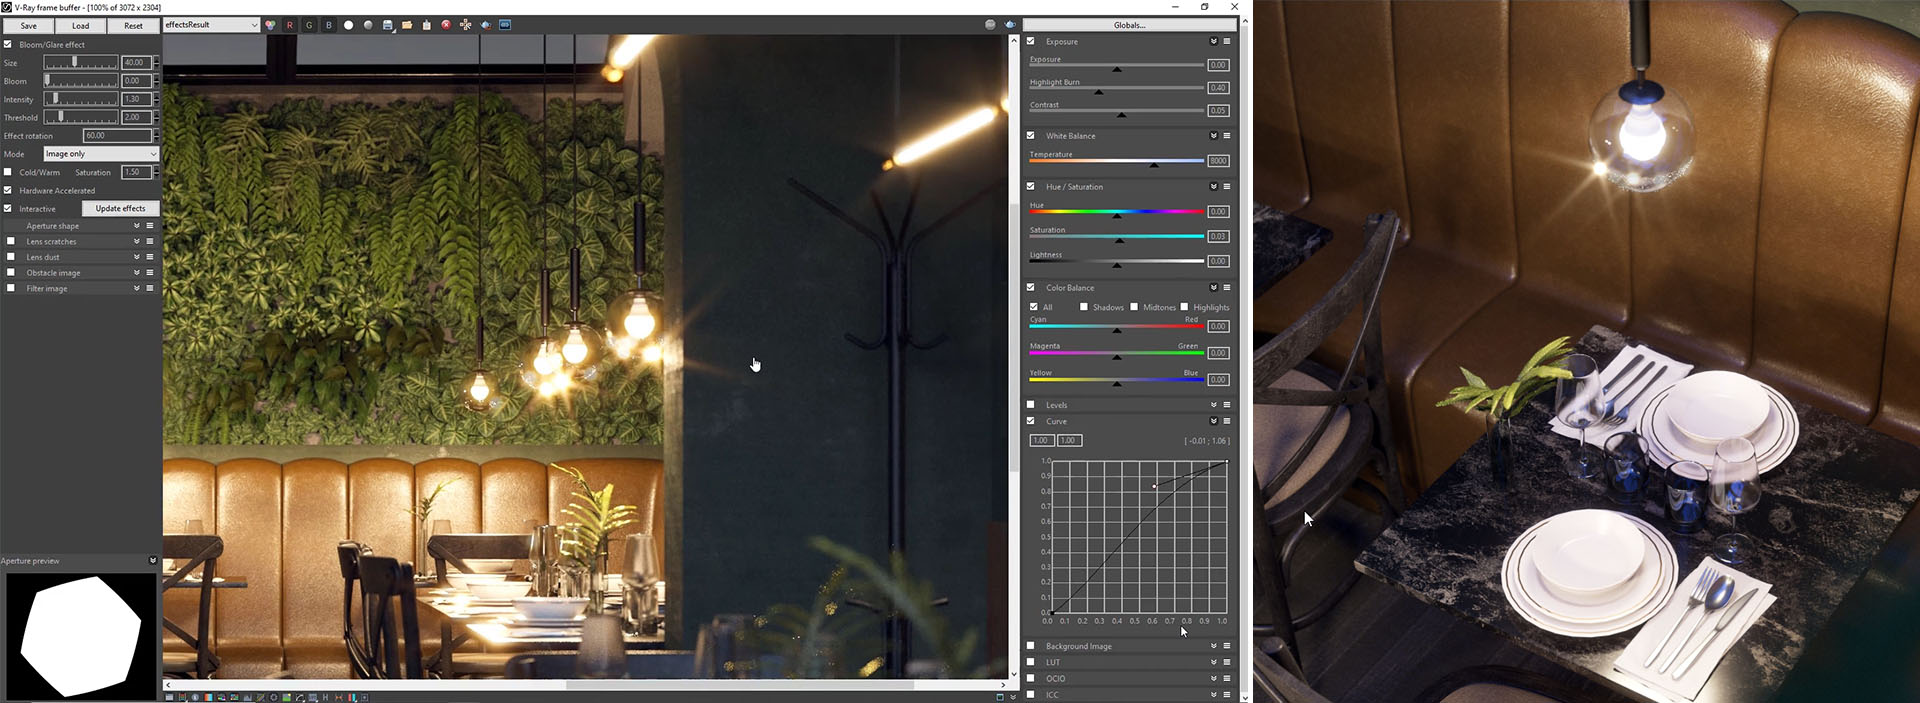1920x703 pixels.
Task: Enable the Levels correction checkbox
Action: [1031, 405]
